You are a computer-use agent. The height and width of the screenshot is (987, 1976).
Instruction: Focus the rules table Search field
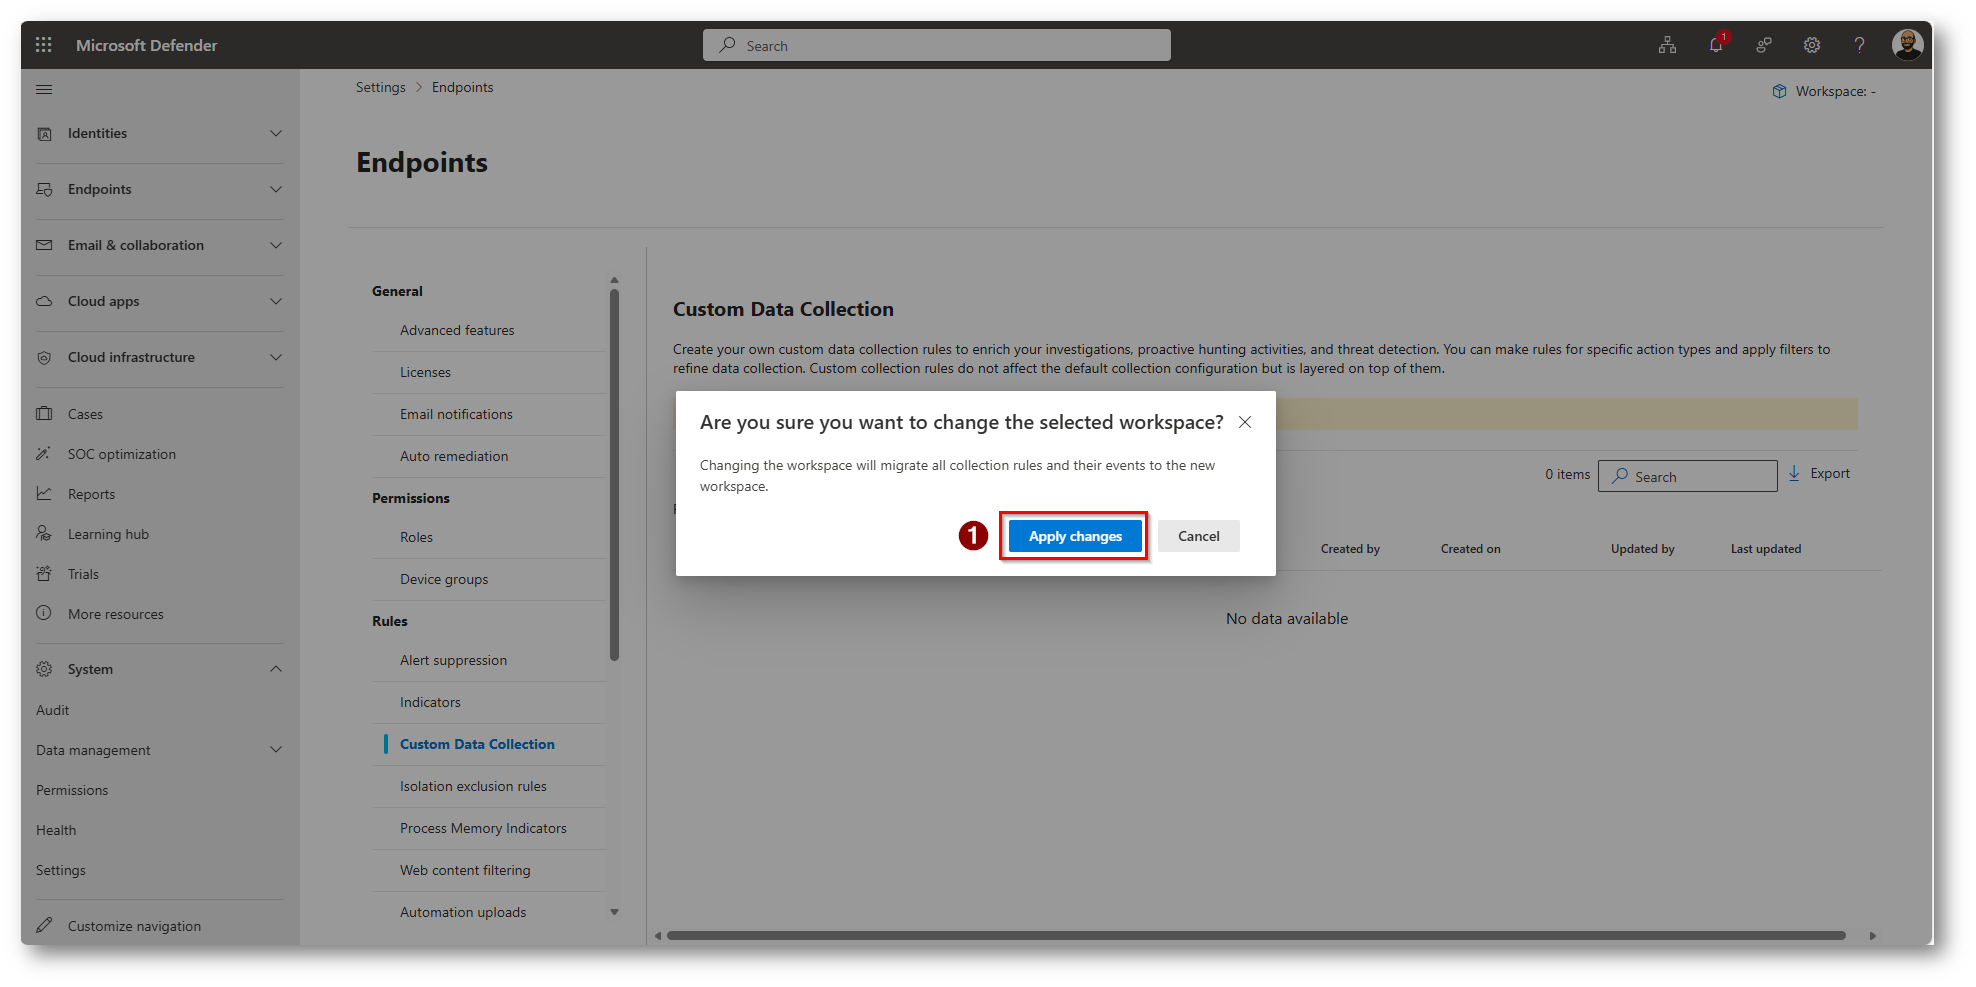pyautogui.click(x=1688, y=476)
